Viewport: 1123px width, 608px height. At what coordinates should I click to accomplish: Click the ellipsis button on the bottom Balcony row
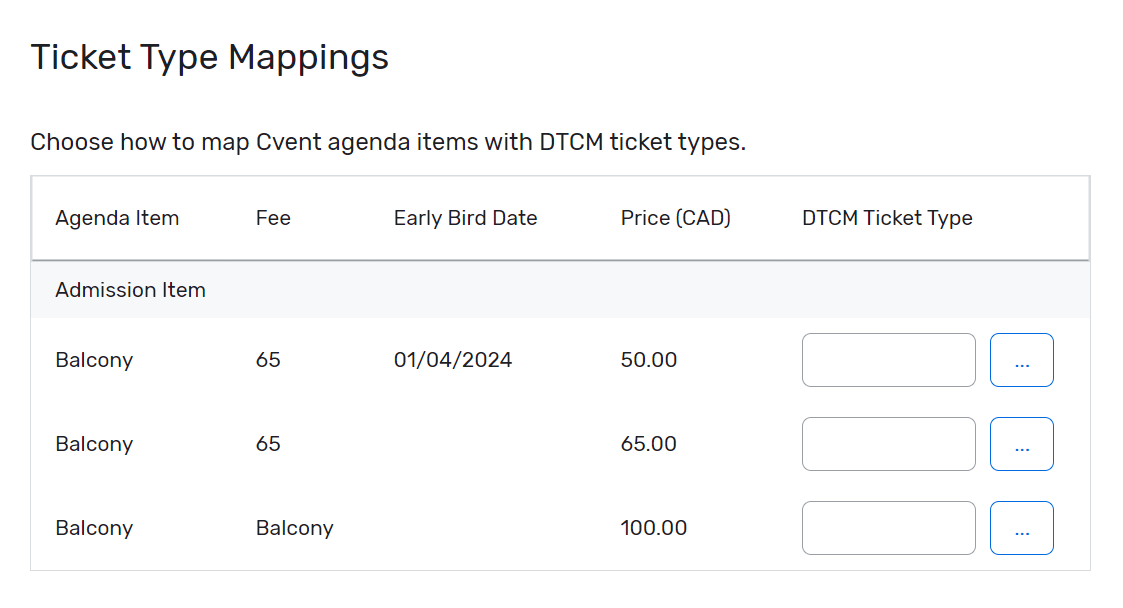(x=1021, y=527)
